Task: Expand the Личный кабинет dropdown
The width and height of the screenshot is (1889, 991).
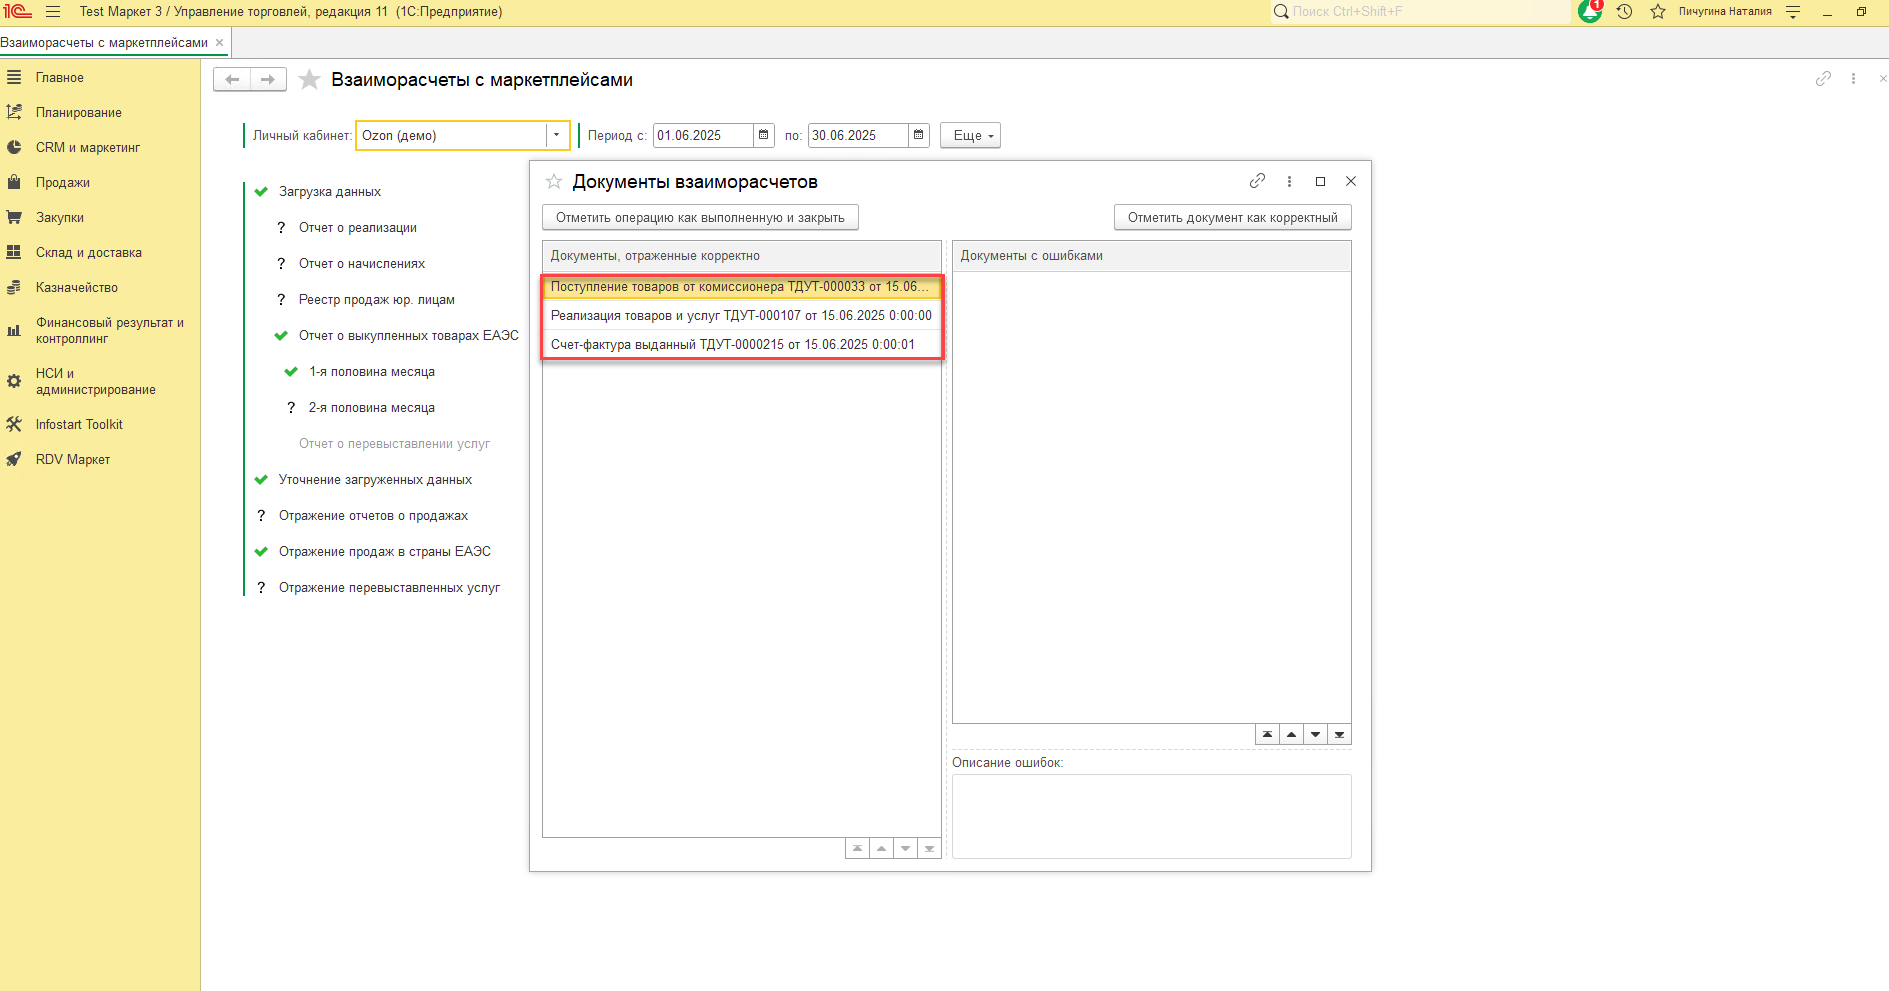Action: 556,135
